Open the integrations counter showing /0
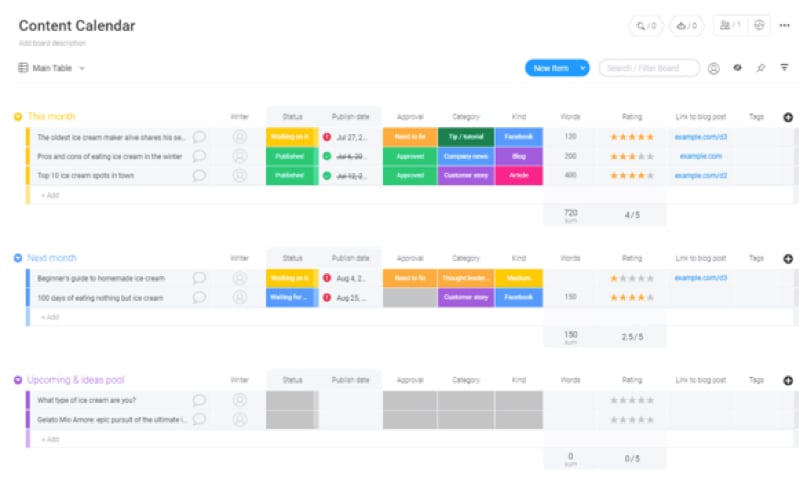 pyautogui.click(x=646, y=25)
